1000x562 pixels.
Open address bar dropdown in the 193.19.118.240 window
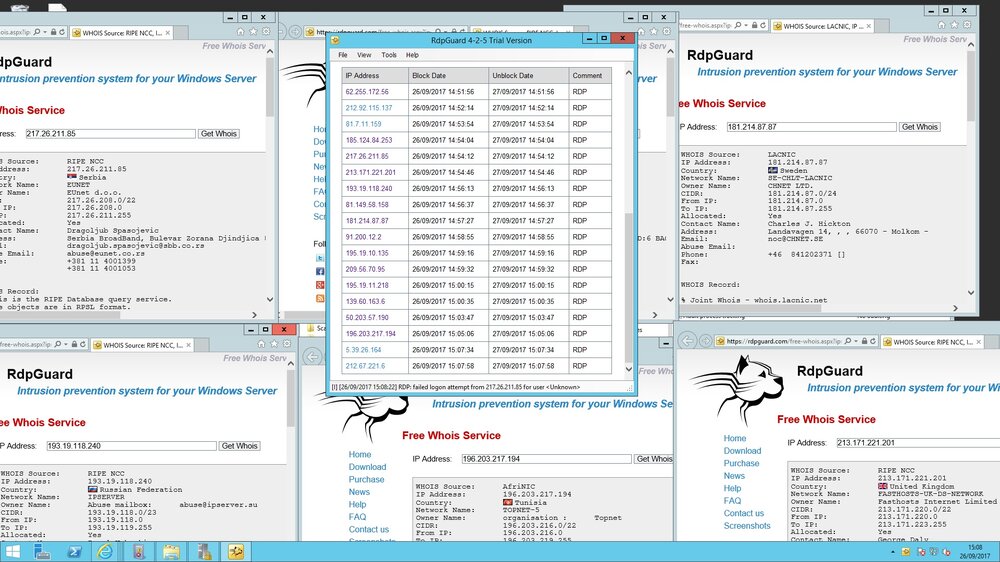tap(66, 344)
